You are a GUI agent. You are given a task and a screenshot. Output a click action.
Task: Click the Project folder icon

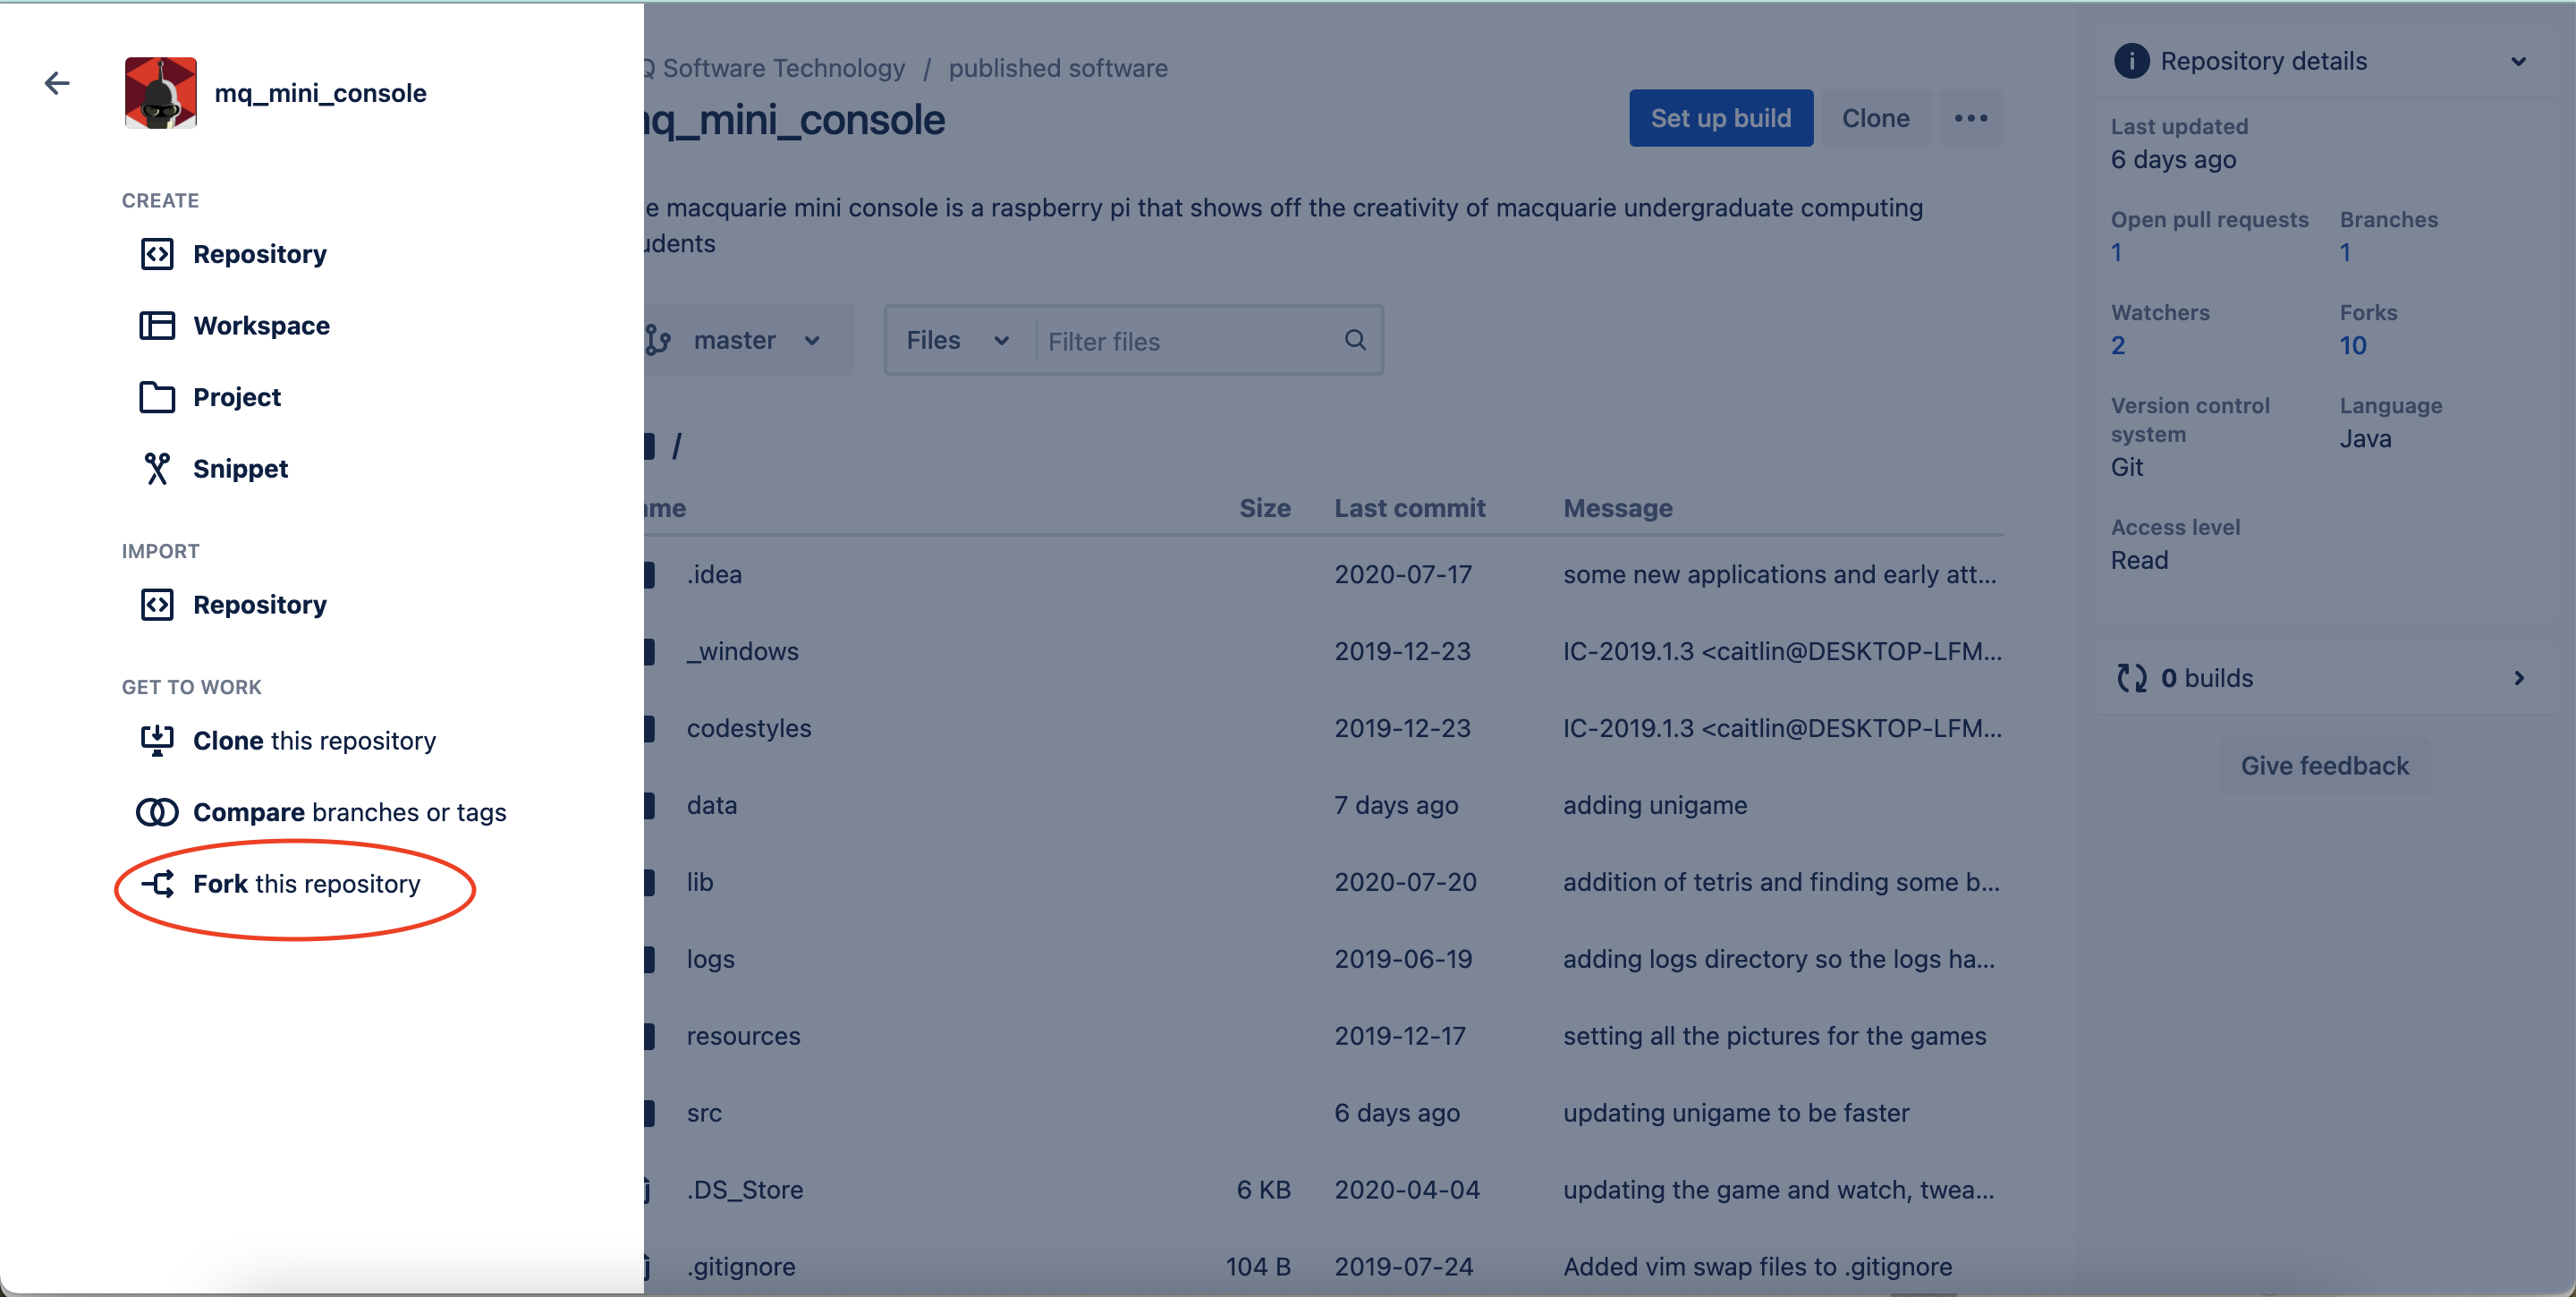click(157, 397)
